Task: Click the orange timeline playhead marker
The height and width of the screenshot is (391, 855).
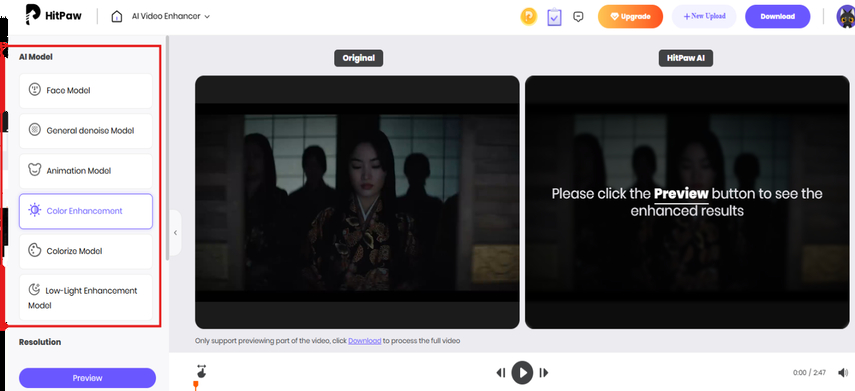Action: pyautogui.click(x=196, y=386)
